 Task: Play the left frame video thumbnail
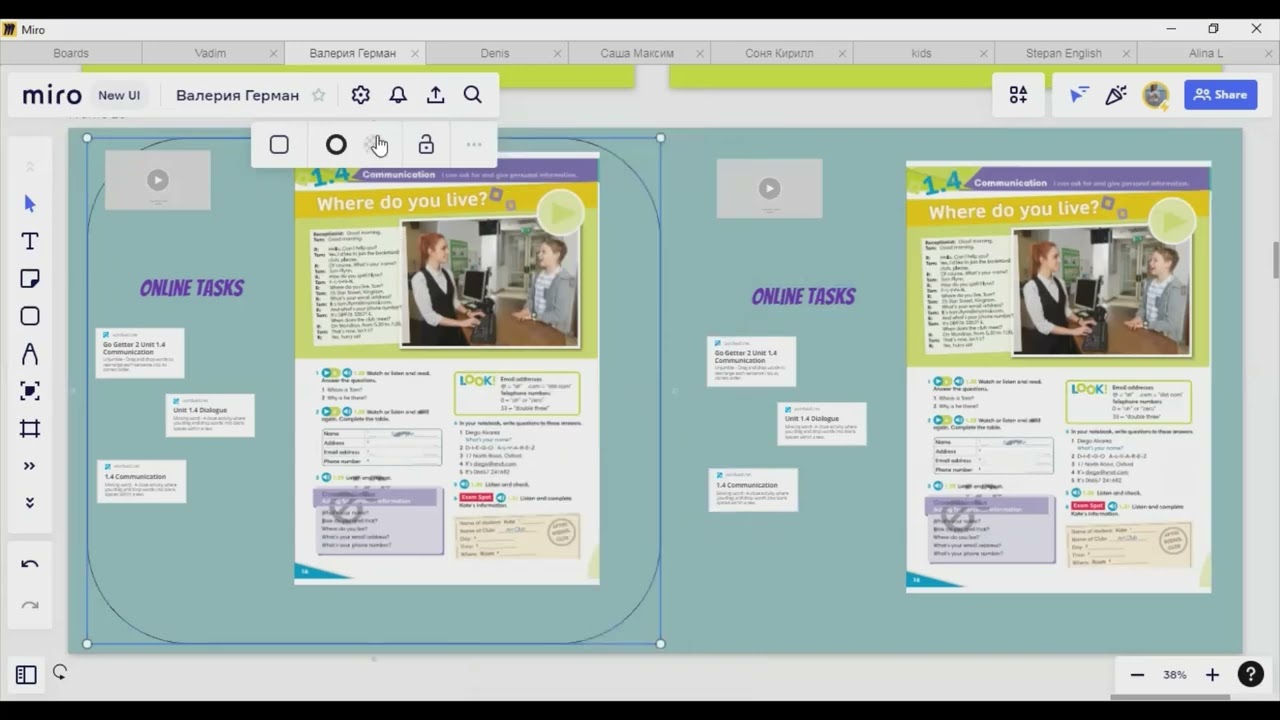158,180
